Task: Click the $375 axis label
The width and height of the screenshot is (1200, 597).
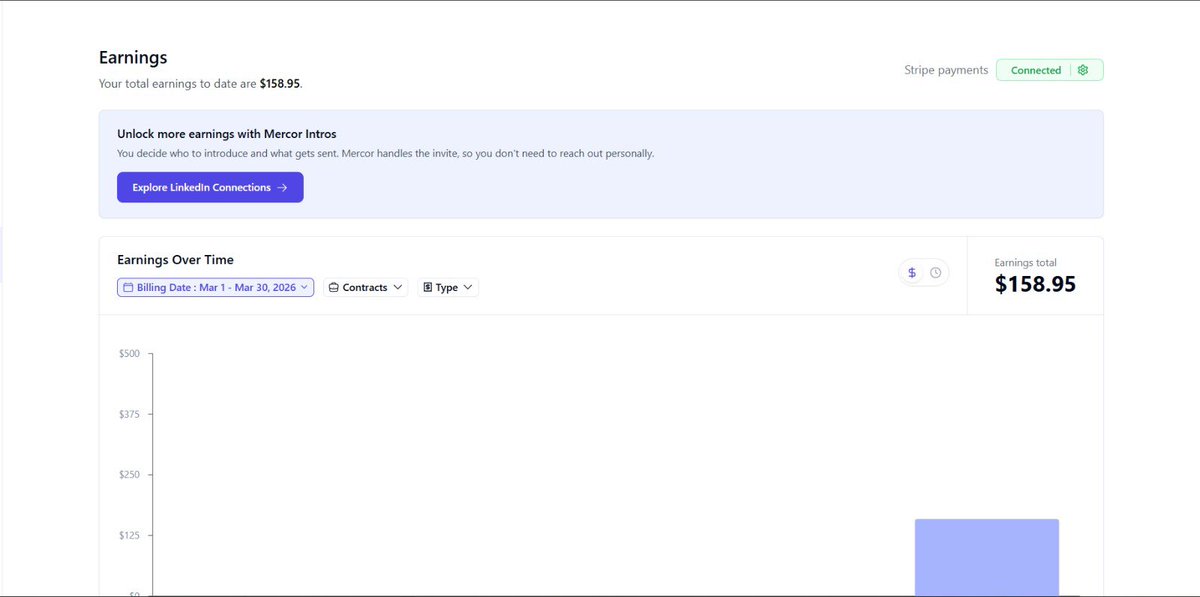Action: [130, 414]
